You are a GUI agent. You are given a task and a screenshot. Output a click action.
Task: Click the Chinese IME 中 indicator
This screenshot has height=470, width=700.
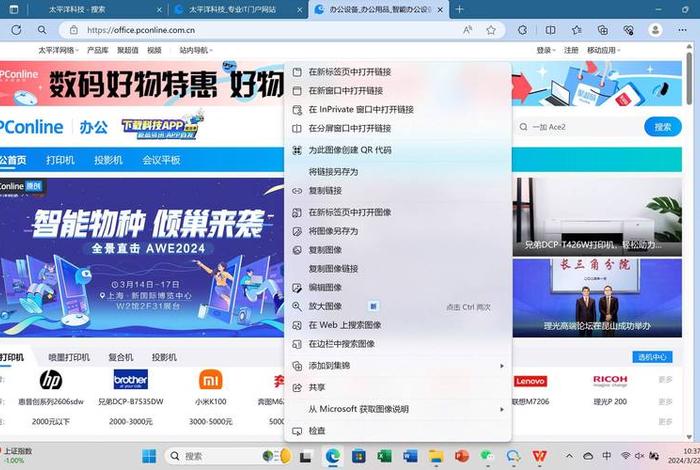pos(606,456)
